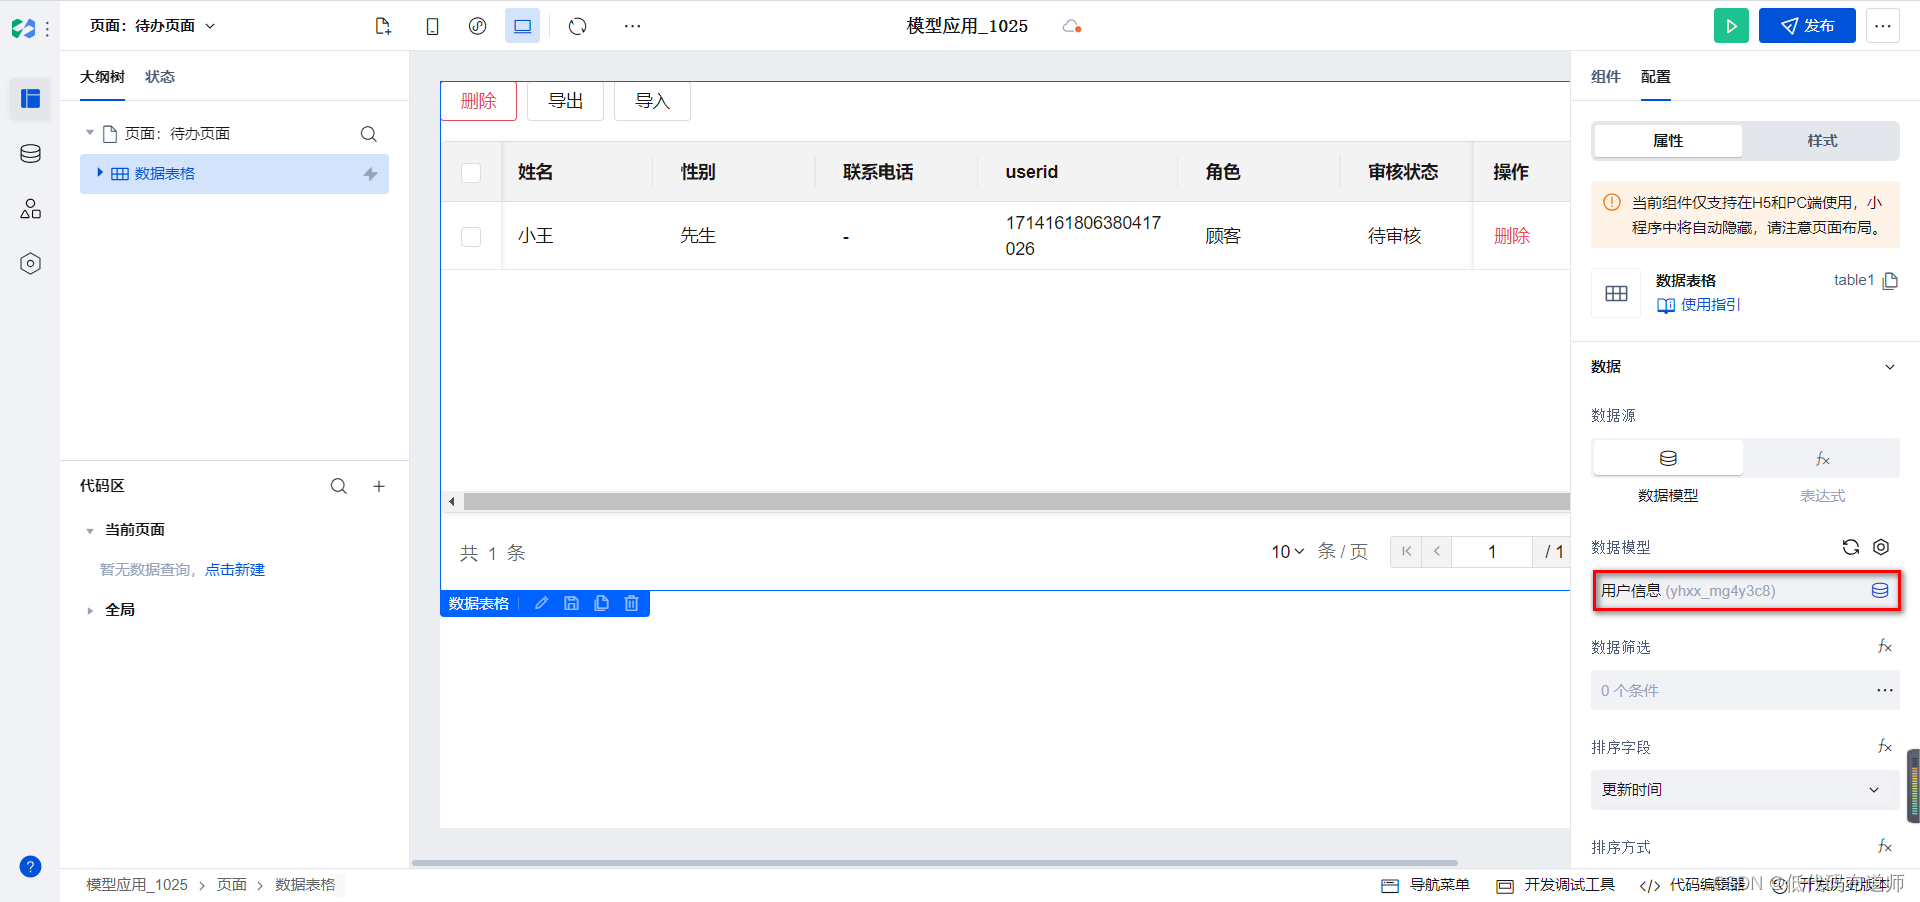
Task: Click the green preview run button
Action: tap(1731, 26)
